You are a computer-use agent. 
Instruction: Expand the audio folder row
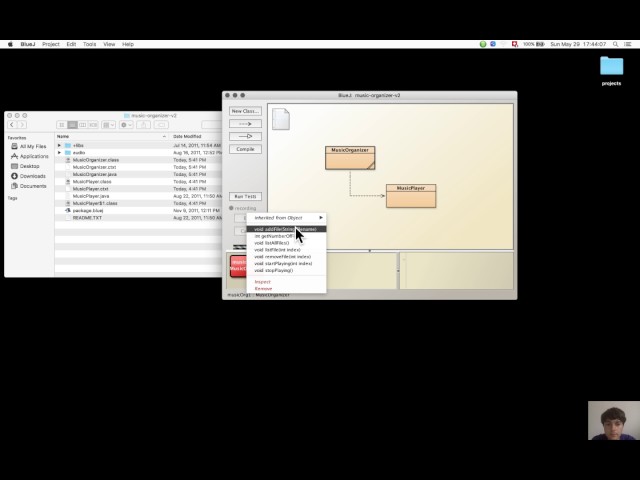click(x=59, y=153)
